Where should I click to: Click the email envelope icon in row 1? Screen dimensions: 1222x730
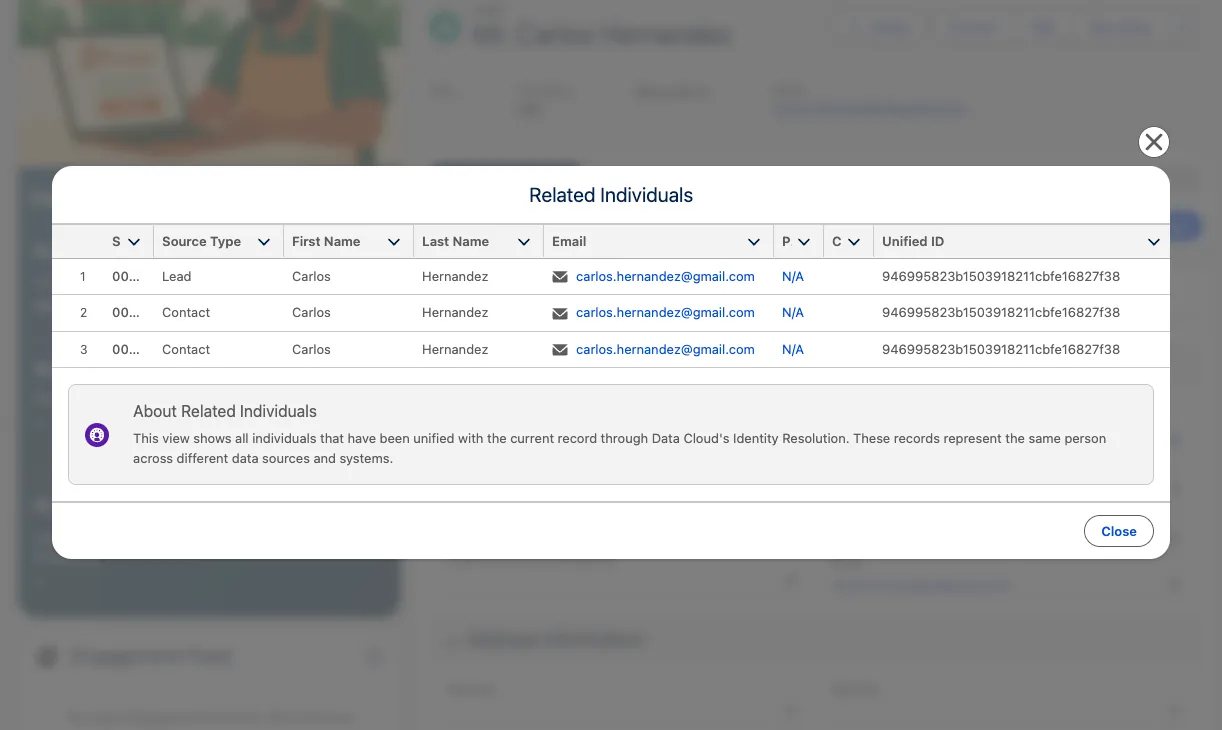(560, 277)
